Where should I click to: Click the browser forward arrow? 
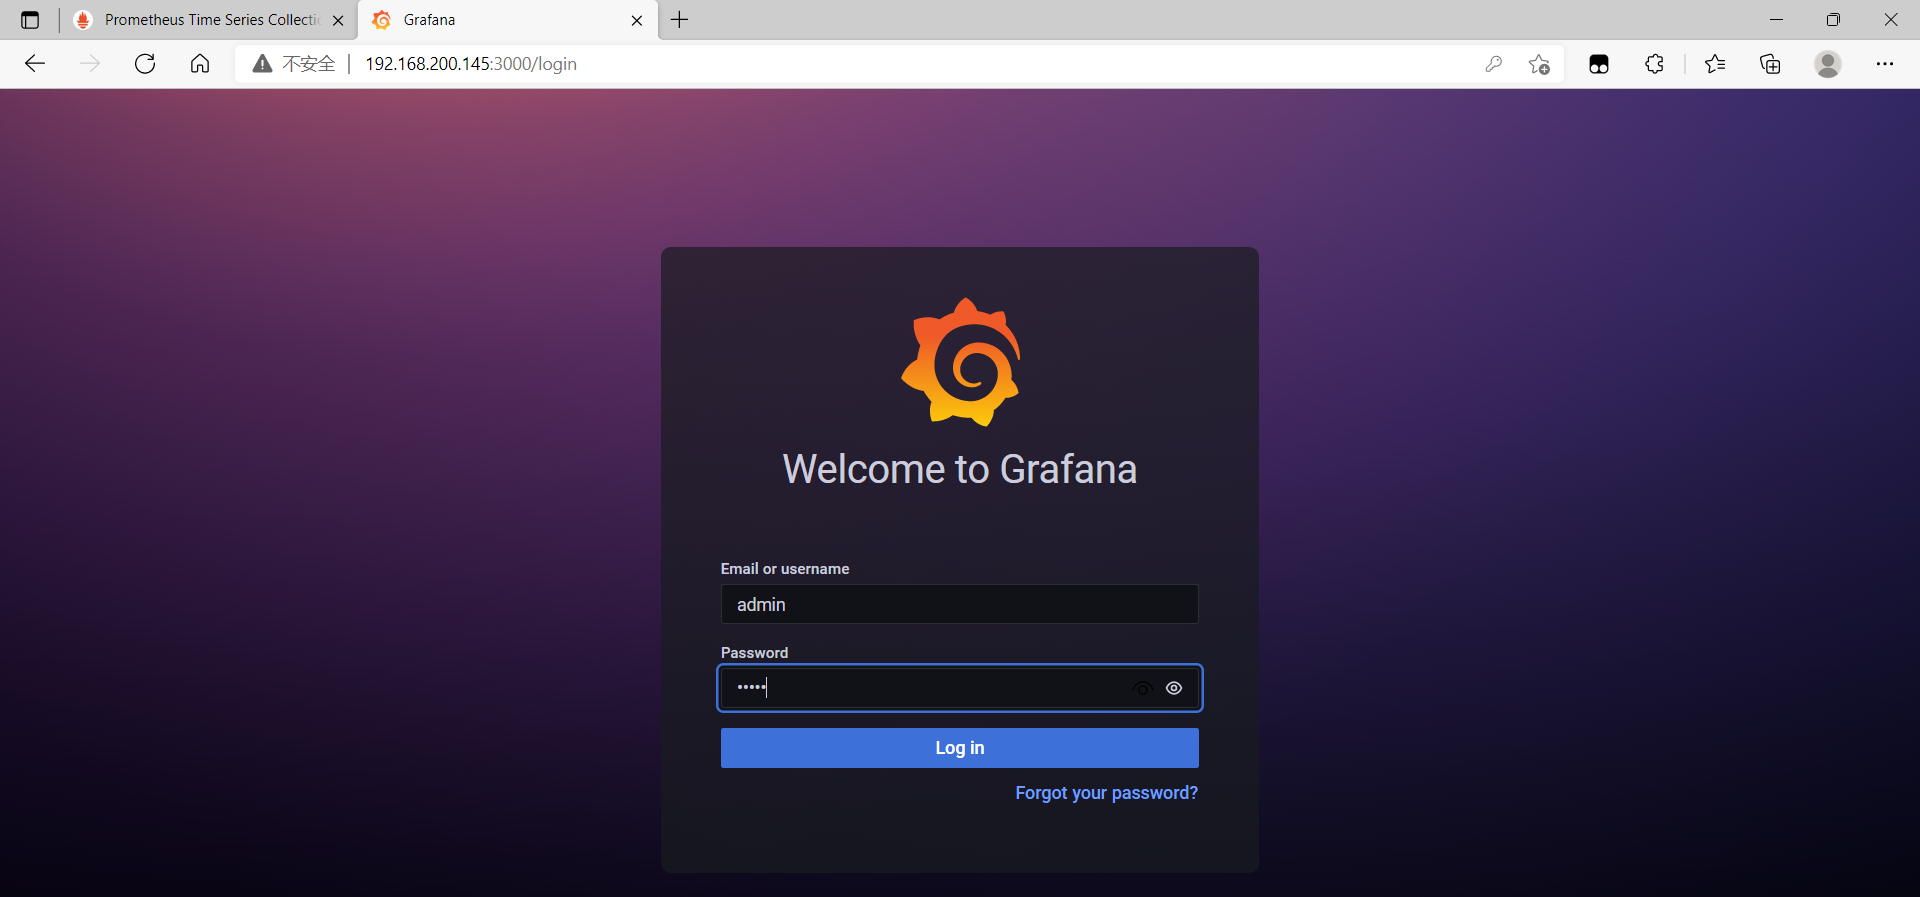click(90, 64)
